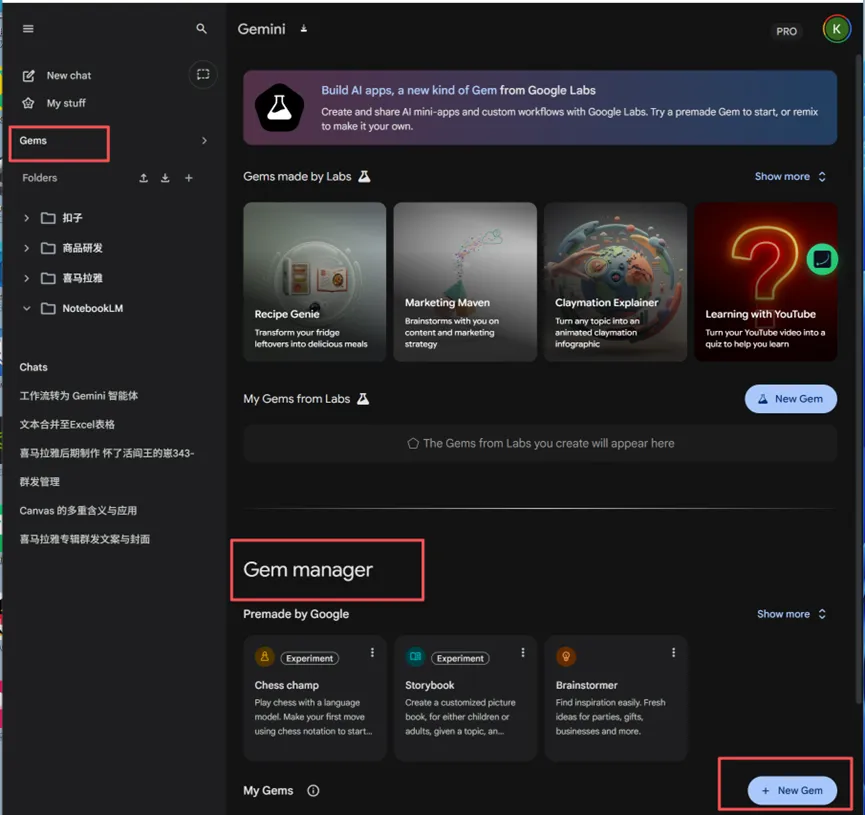The width and height of the screenshot is (865, 815).
Task: Click the flask icon in Labs banner
Action: click(x=279, y=108)
